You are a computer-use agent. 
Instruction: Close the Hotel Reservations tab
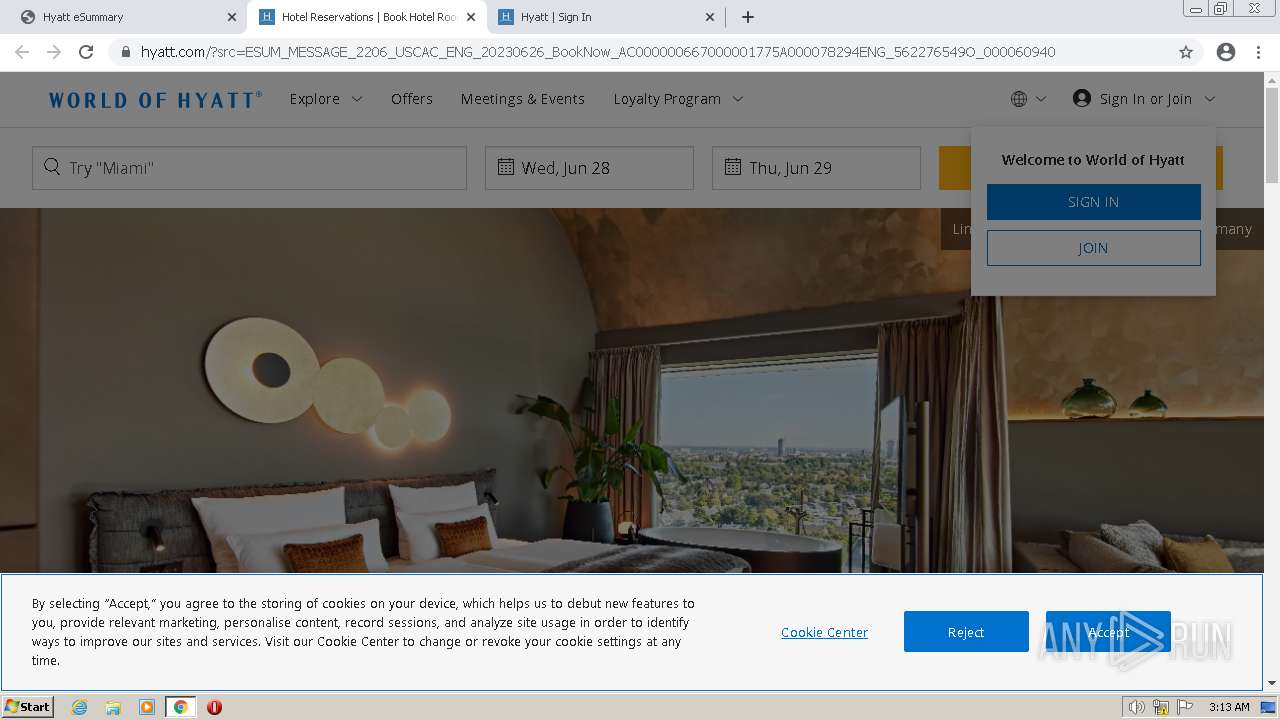[471, 17]
